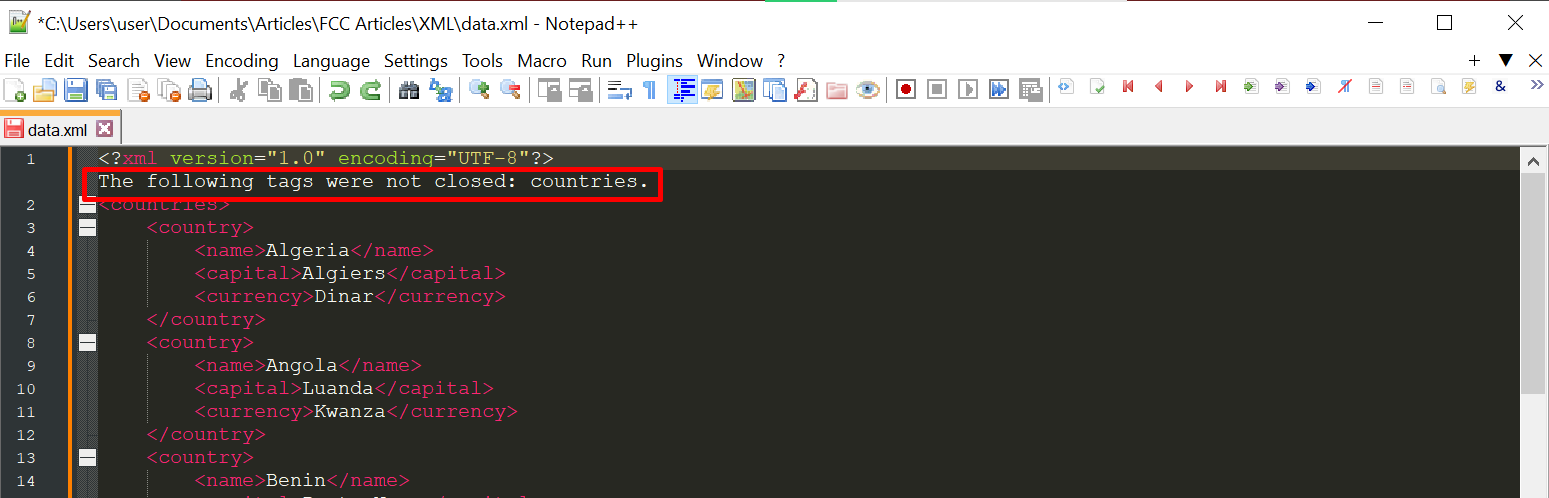Click the plus button right of the menu bar
Screen dimensions: 1549x498
[1474, 61]
